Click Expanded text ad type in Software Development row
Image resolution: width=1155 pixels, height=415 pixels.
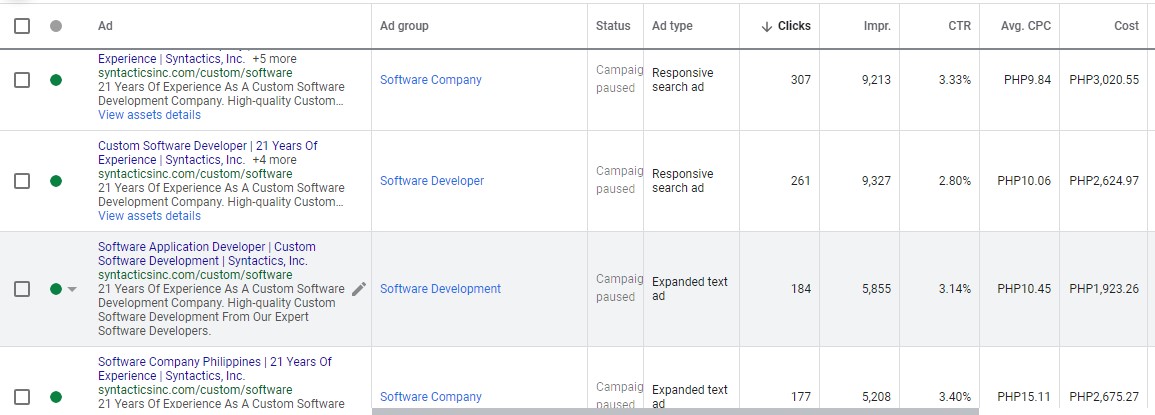(x=689, y=289)
